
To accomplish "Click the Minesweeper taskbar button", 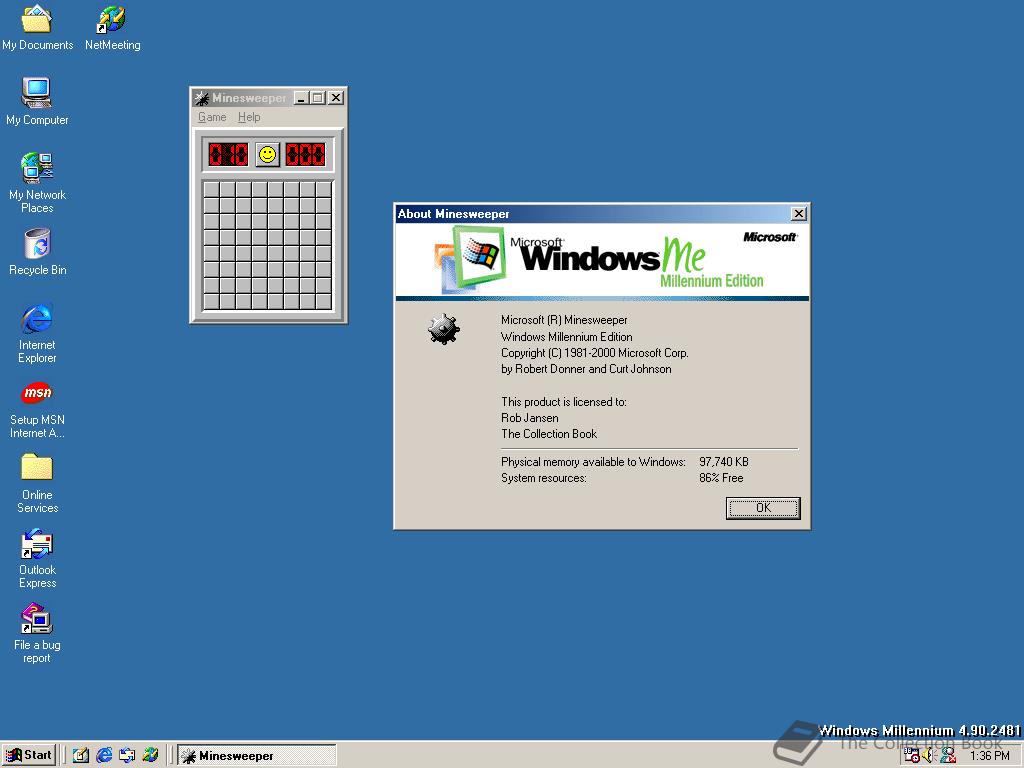I will pyautogui.click(x=257, y=756).
